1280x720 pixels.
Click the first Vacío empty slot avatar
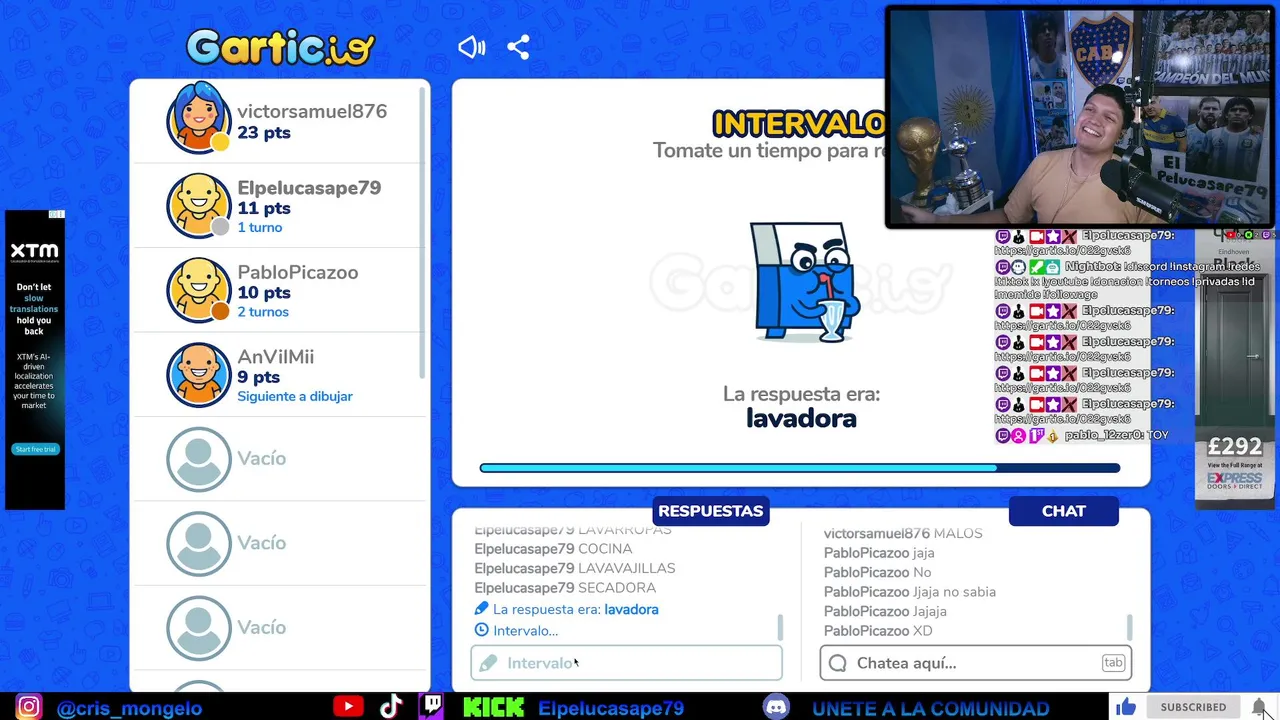click(198, 459)
